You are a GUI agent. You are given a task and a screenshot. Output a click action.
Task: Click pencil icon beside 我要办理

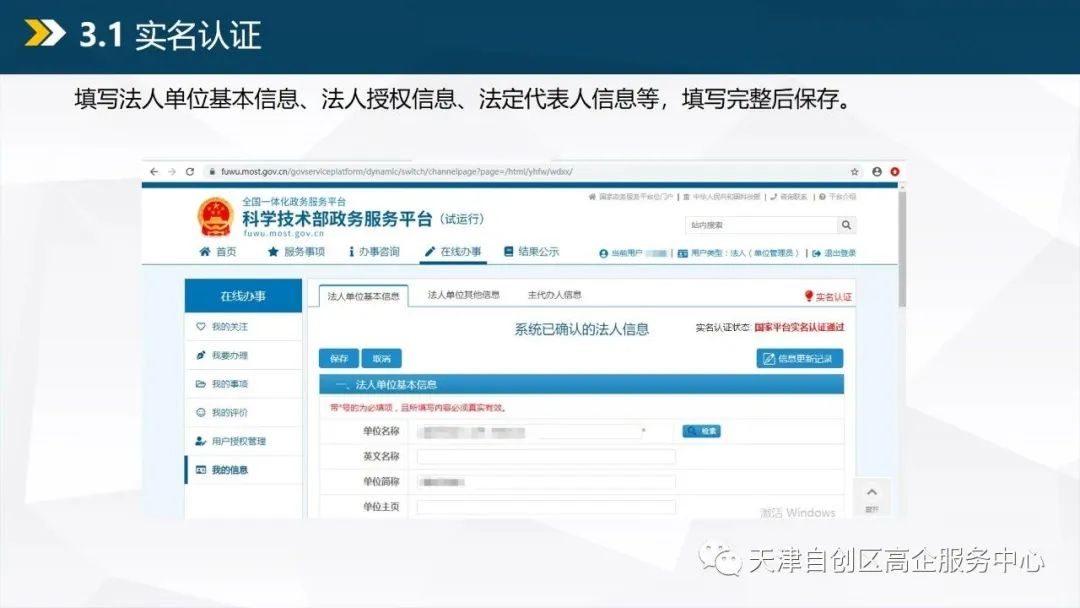pos(201,355)
